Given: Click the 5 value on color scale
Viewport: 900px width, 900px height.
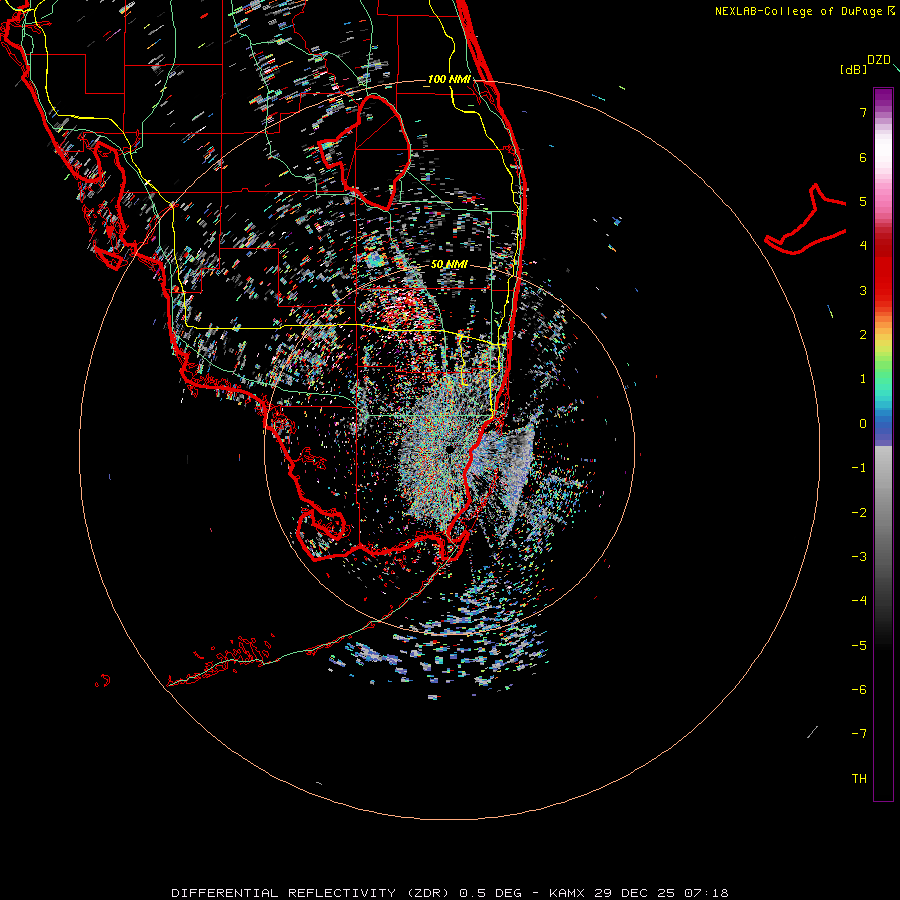Looking at the screenshot, I should [863, 201].
